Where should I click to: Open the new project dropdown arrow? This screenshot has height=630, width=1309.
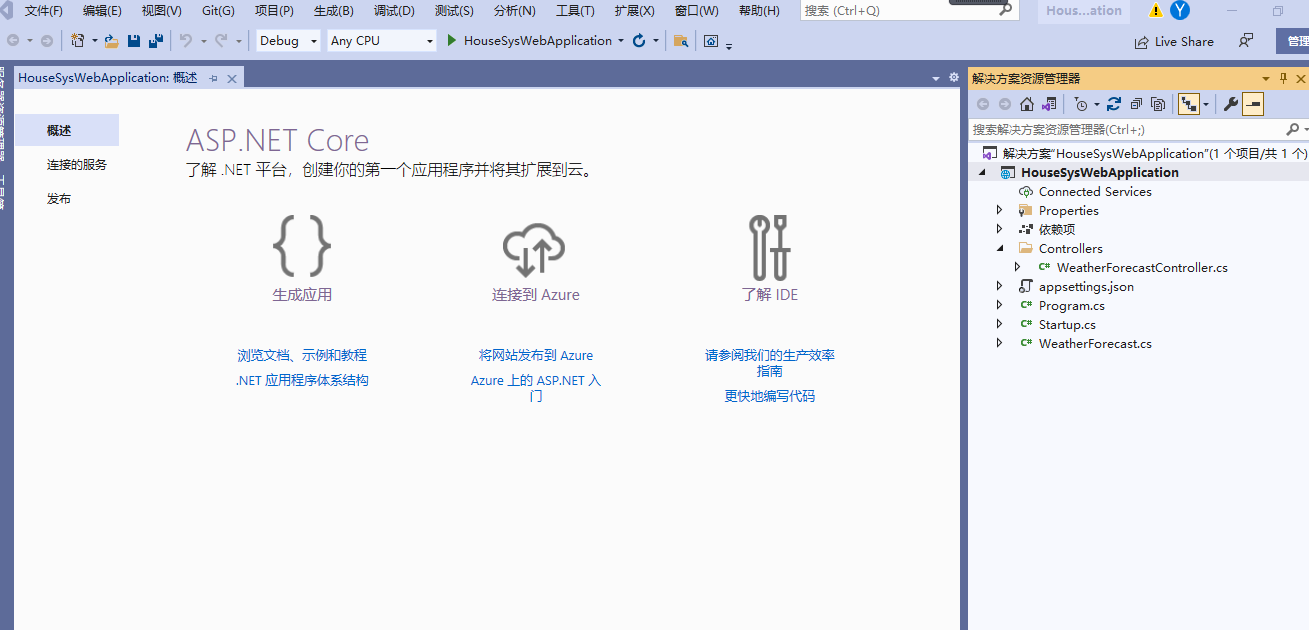pyautogui.click(x=94, y=41)
